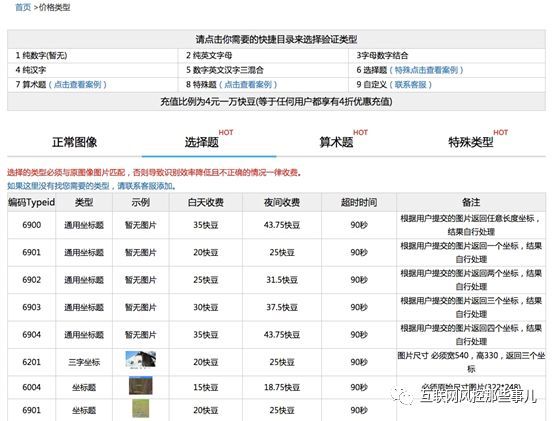The image size is (554, 421).
Task: Open the green example thumbnail in last row
Action: [141, 408]
